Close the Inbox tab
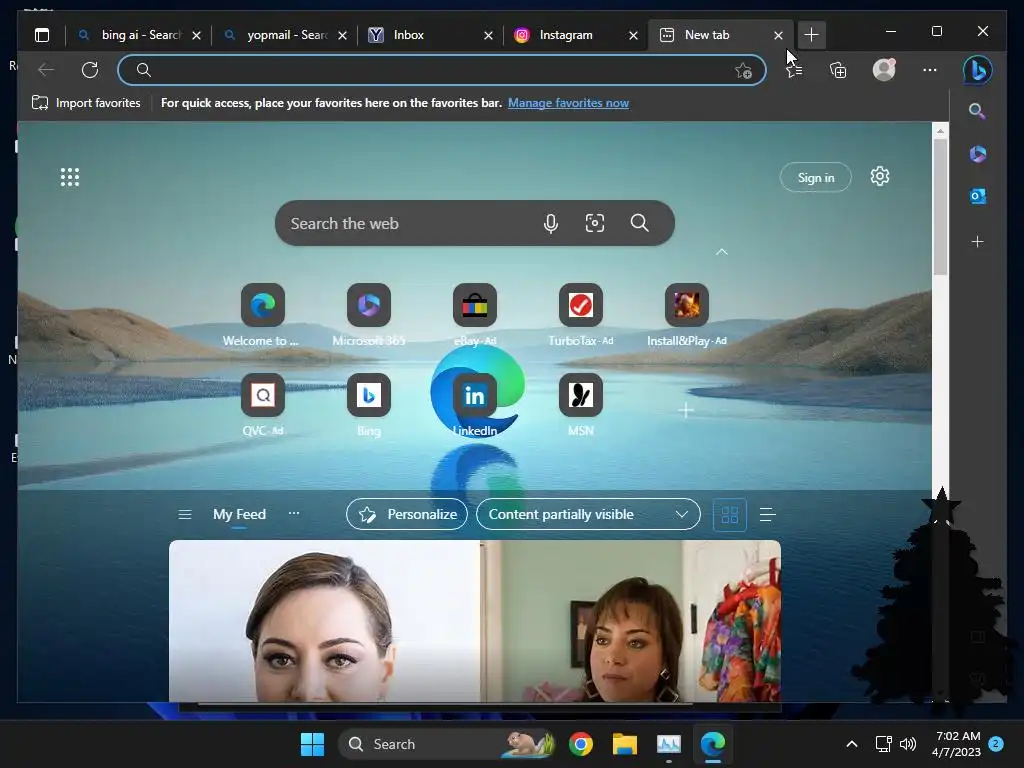The height and width of the screenshot is (768, 1024). (488, 35)
